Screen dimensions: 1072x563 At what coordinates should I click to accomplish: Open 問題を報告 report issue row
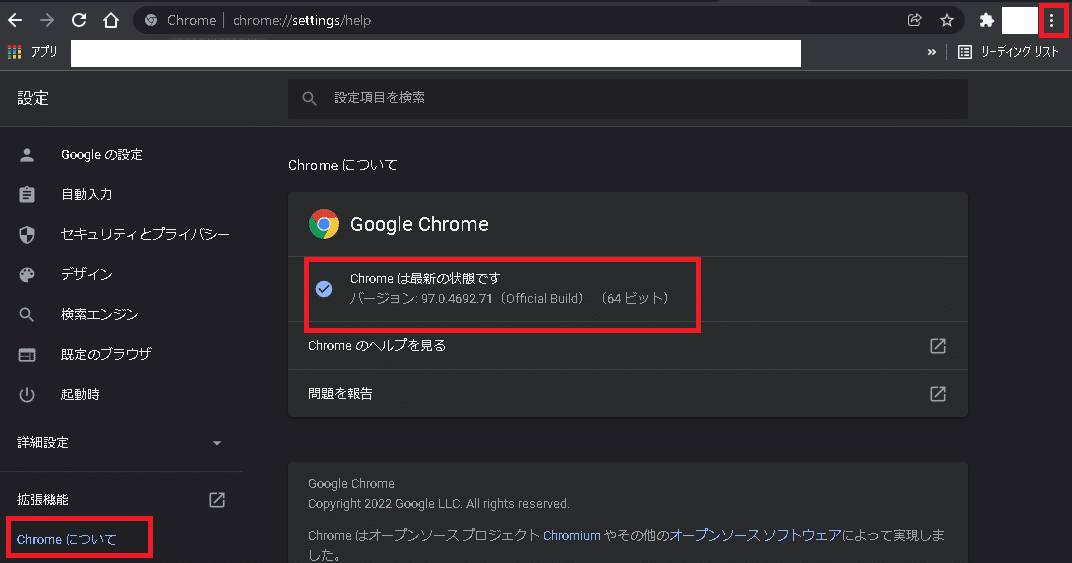coord(628,393)
